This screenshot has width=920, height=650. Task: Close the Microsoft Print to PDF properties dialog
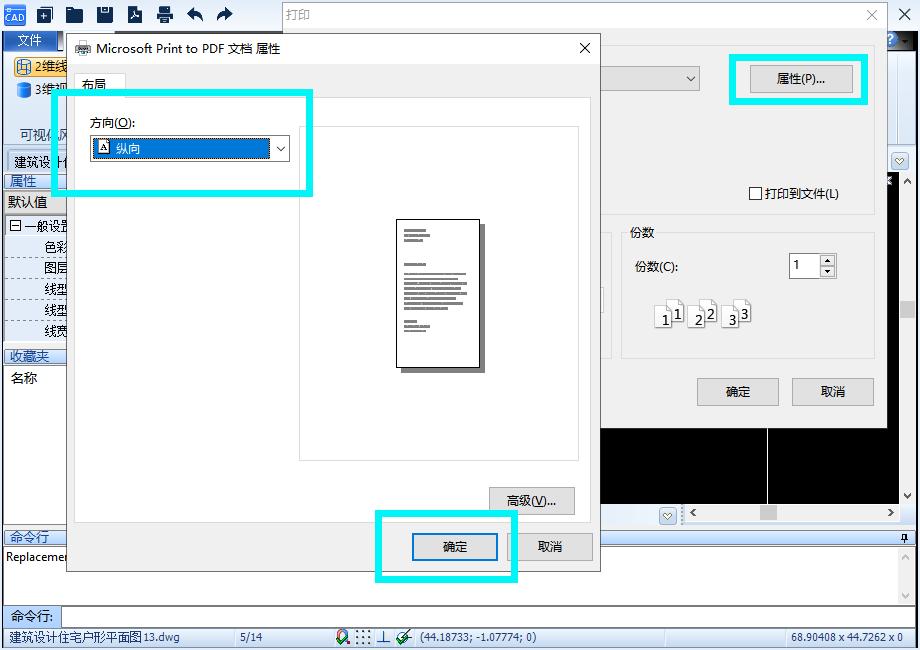(x=585, y=48)
